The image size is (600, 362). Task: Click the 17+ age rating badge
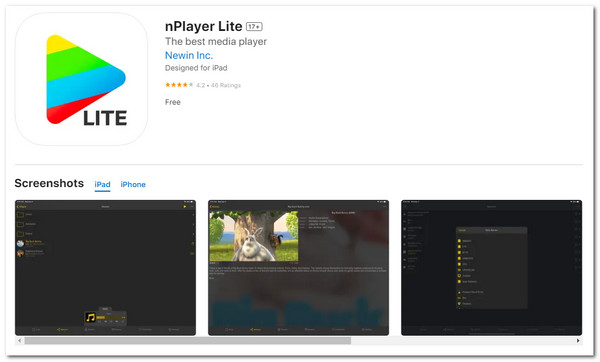(x=254, y=26)
